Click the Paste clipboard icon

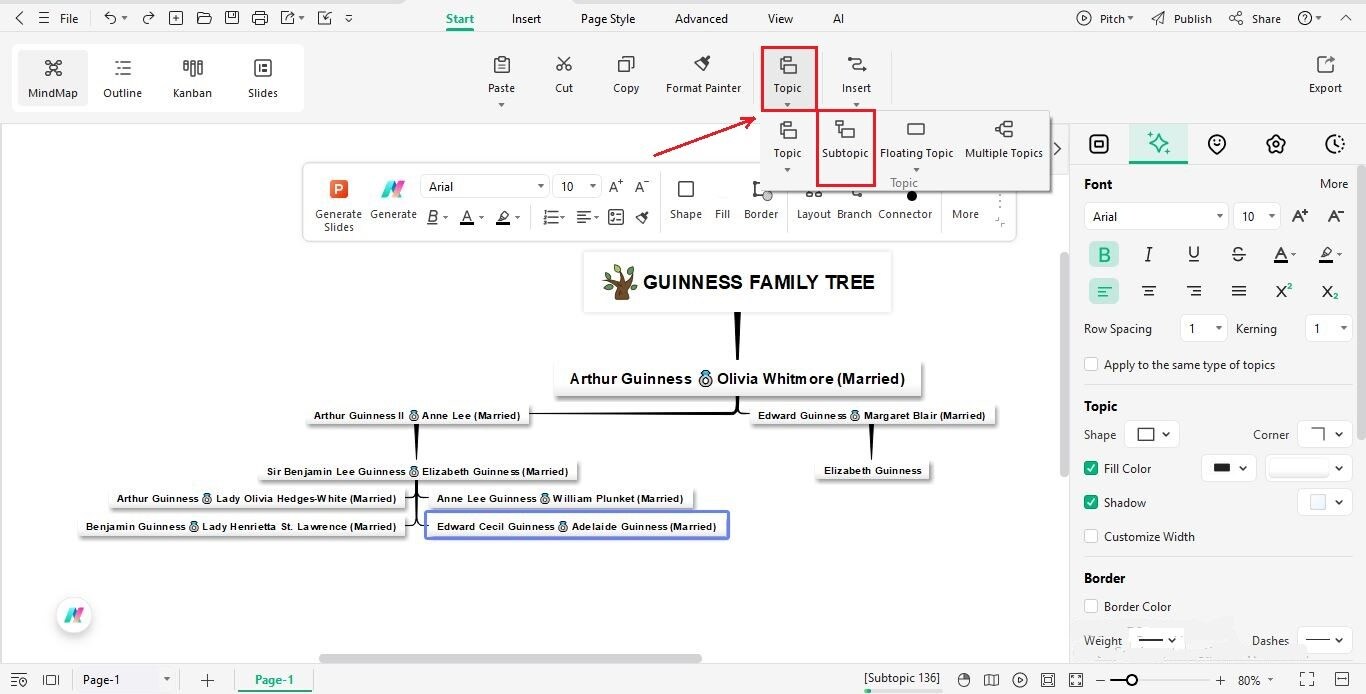click(502, 65)
